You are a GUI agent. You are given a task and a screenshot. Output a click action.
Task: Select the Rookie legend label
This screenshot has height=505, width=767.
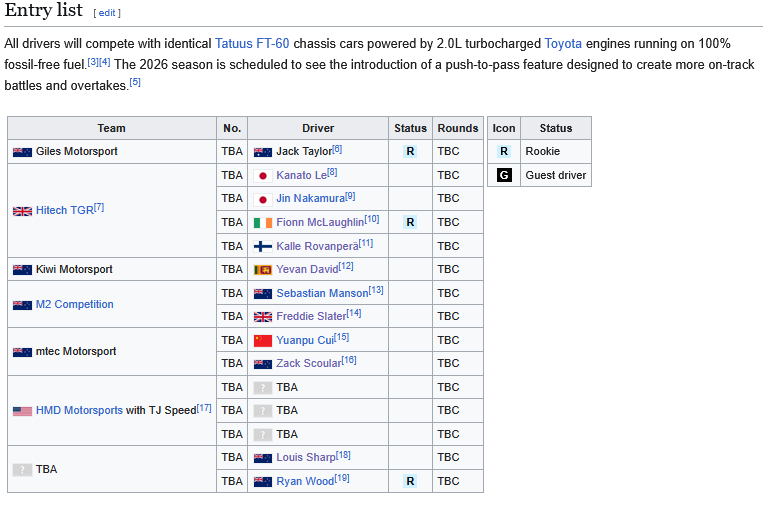click(x=542, y=151)
